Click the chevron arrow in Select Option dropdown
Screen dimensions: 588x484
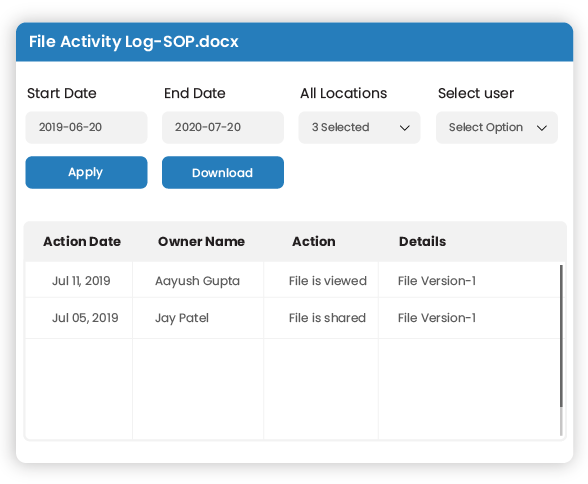coord(542,128)
